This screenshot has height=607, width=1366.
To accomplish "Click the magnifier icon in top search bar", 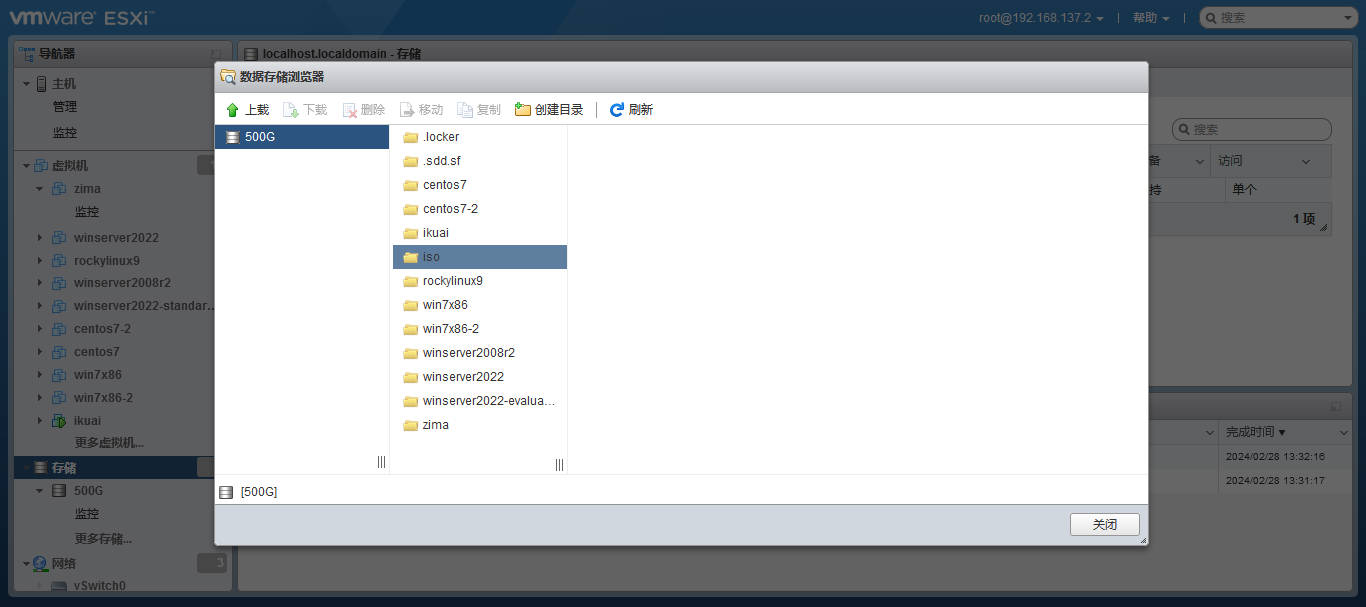I will [1210, 17].
